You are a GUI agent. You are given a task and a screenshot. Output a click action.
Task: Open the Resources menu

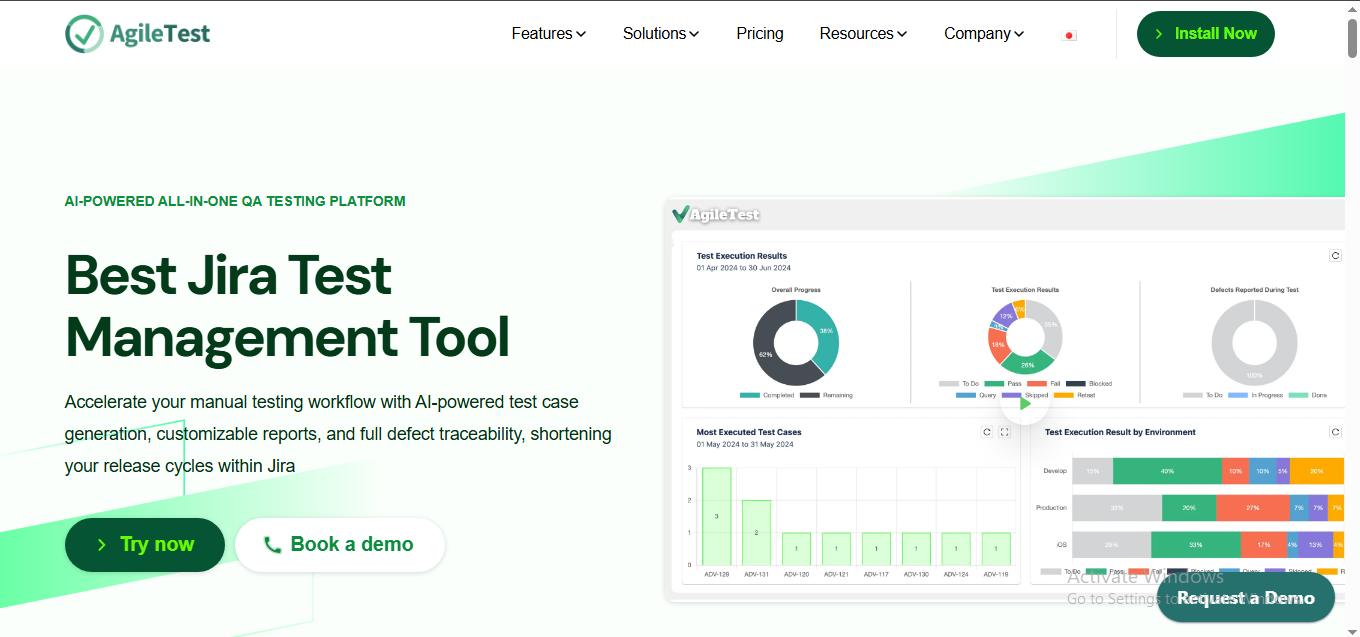[862, 33]
